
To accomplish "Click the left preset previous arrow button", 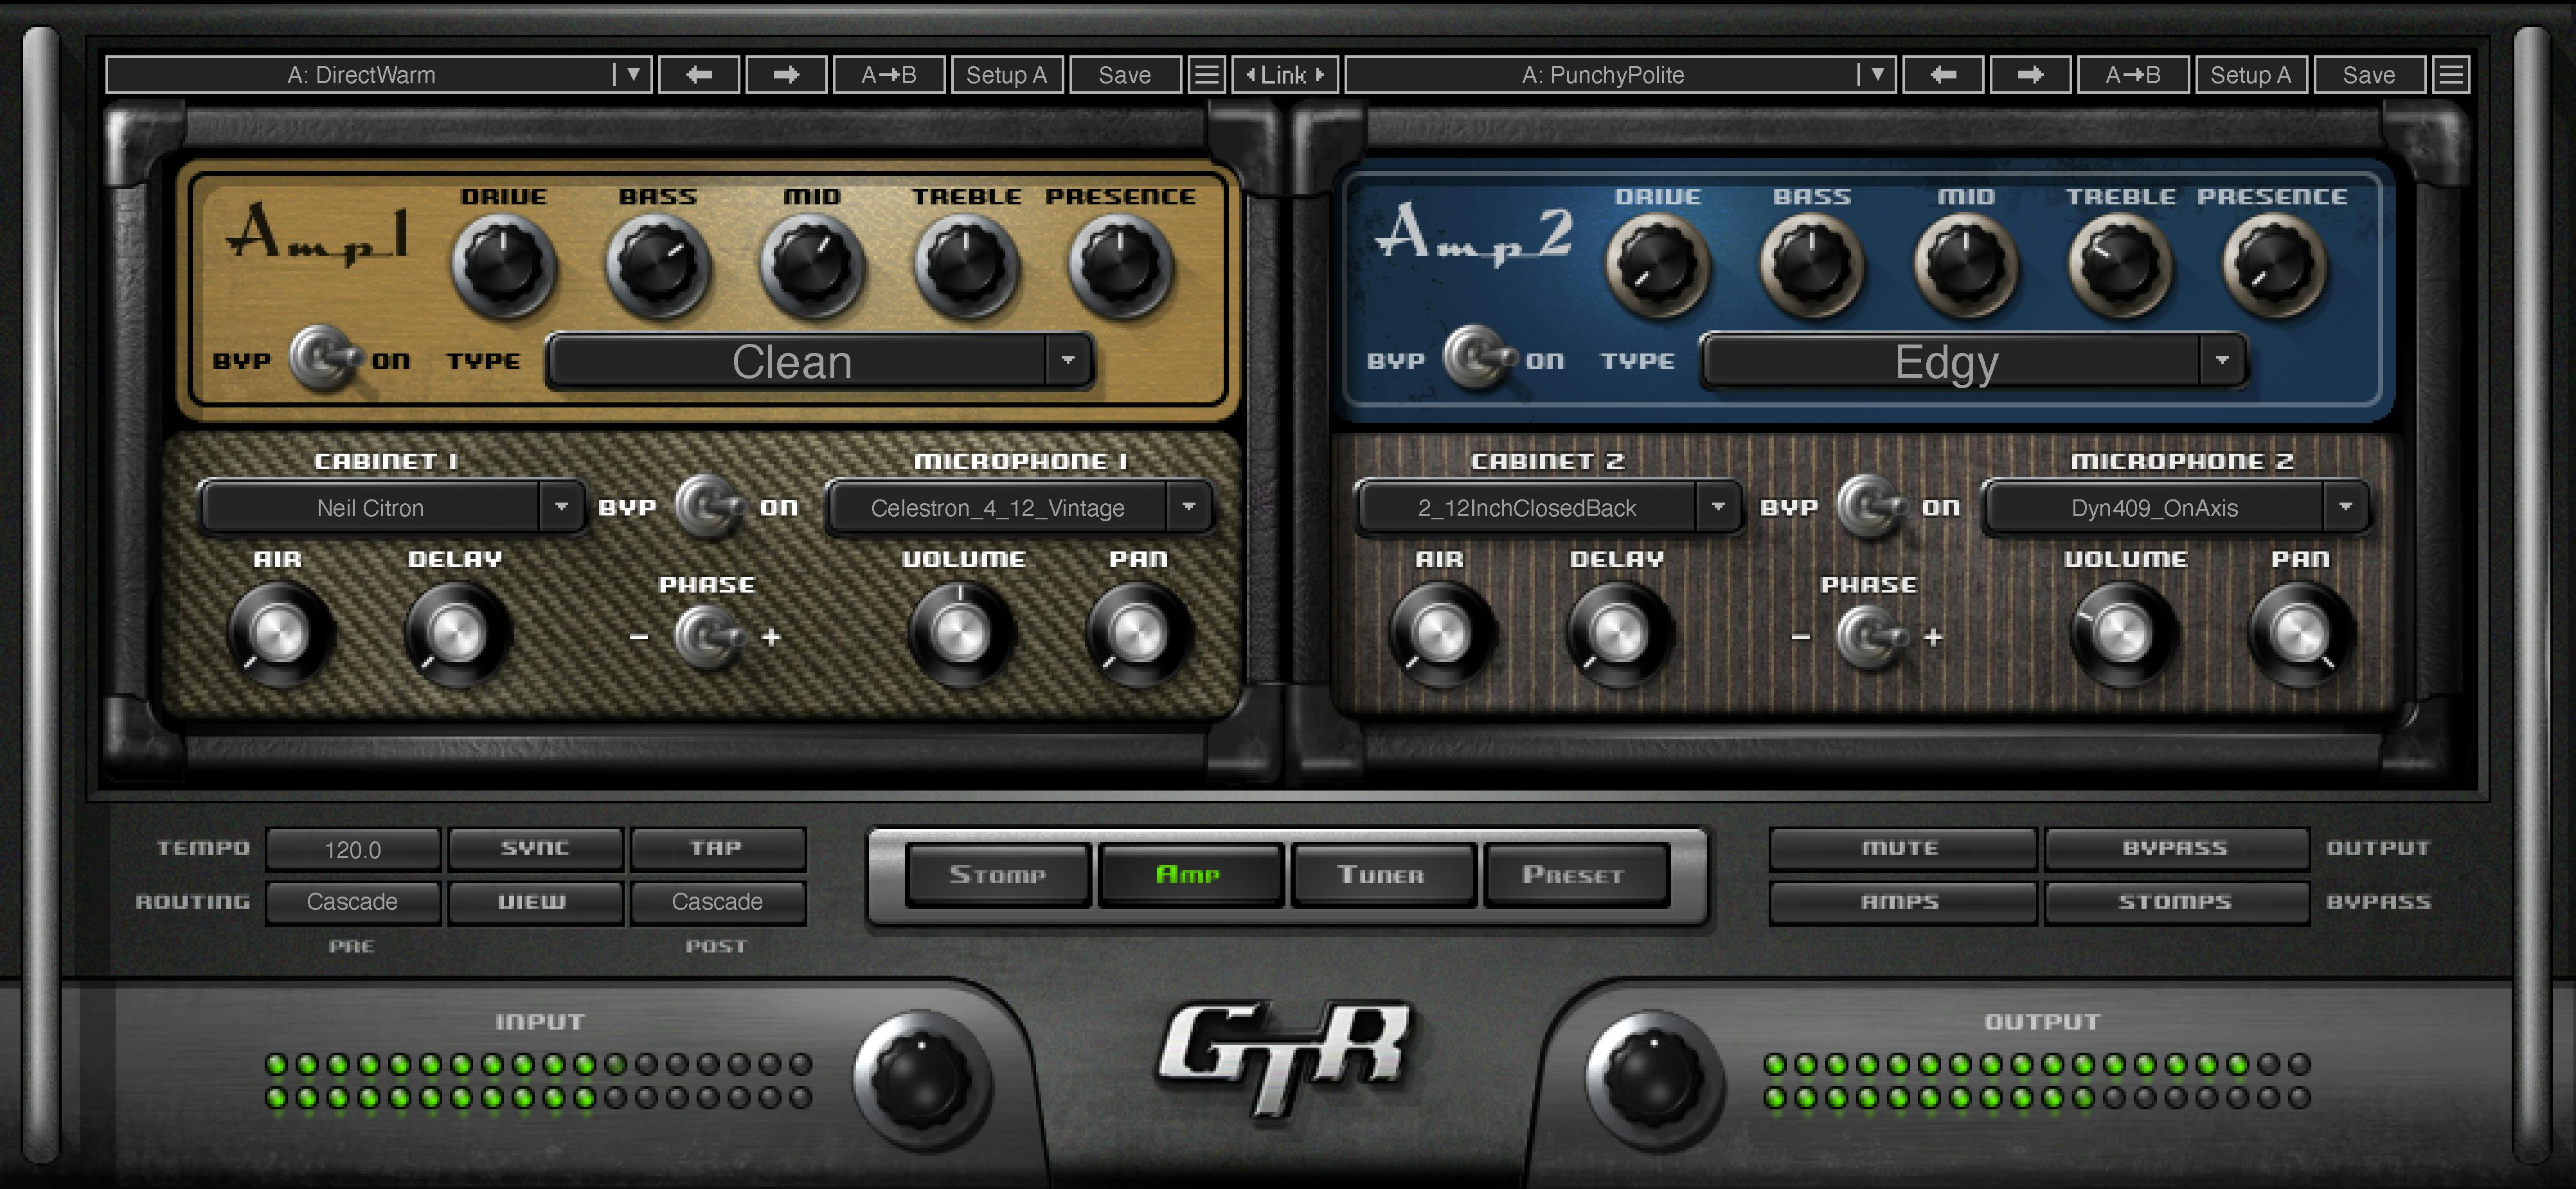I will coord(699,75).
